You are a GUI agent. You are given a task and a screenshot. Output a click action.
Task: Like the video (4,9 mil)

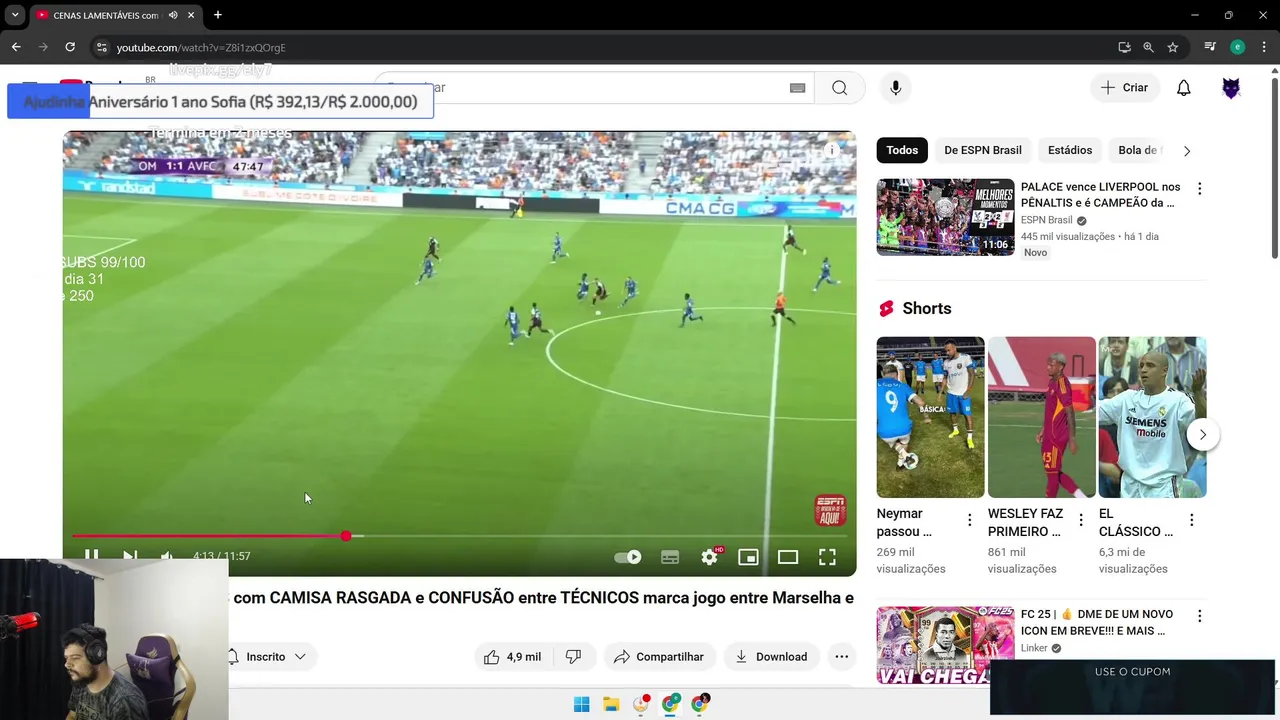512,657
